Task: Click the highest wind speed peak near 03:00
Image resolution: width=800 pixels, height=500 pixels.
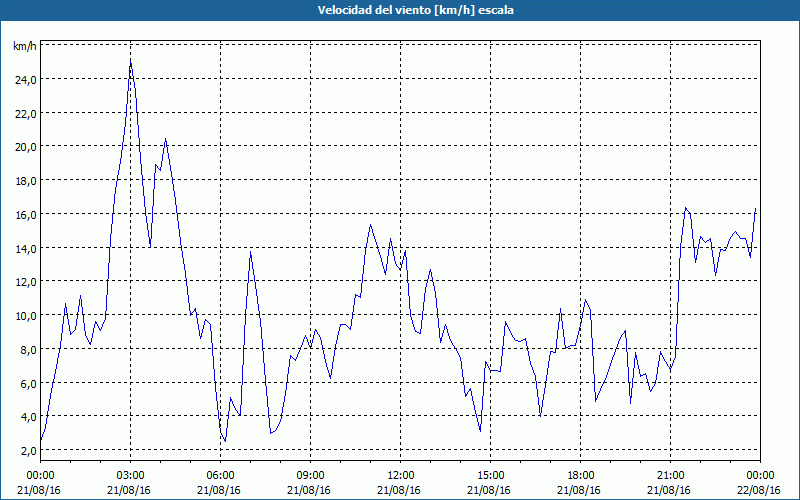Action: pos(131,62)
